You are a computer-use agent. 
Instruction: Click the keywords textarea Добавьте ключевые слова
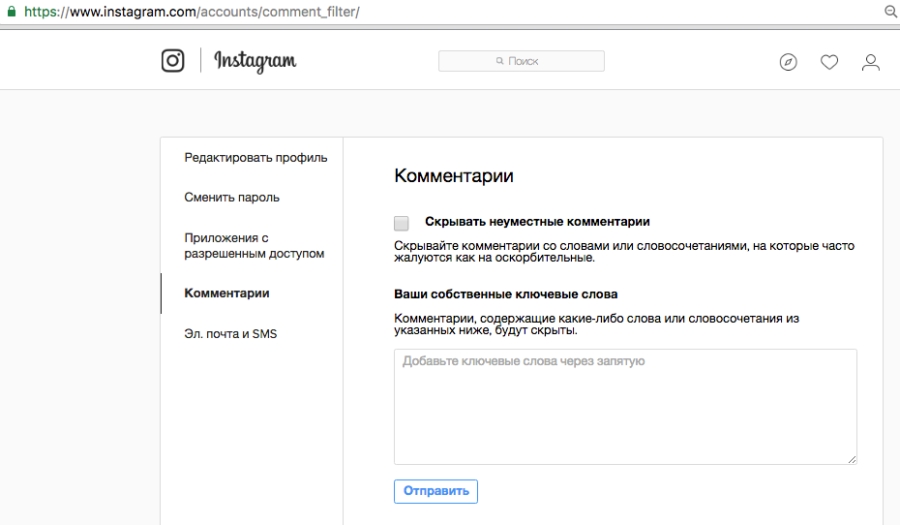pyautogui.click(x=625, y=407)
